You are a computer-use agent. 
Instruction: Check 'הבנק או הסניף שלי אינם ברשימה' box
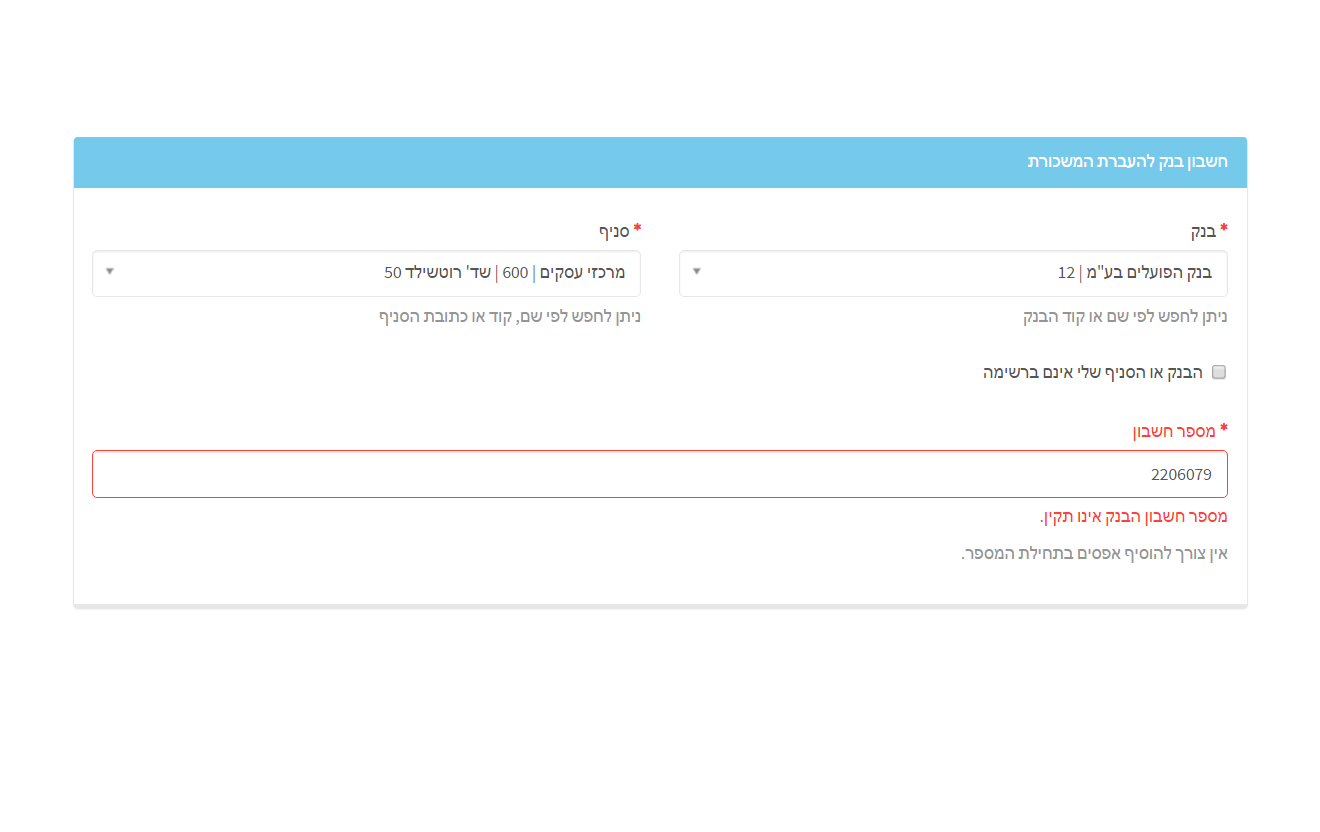[1219, 372]
